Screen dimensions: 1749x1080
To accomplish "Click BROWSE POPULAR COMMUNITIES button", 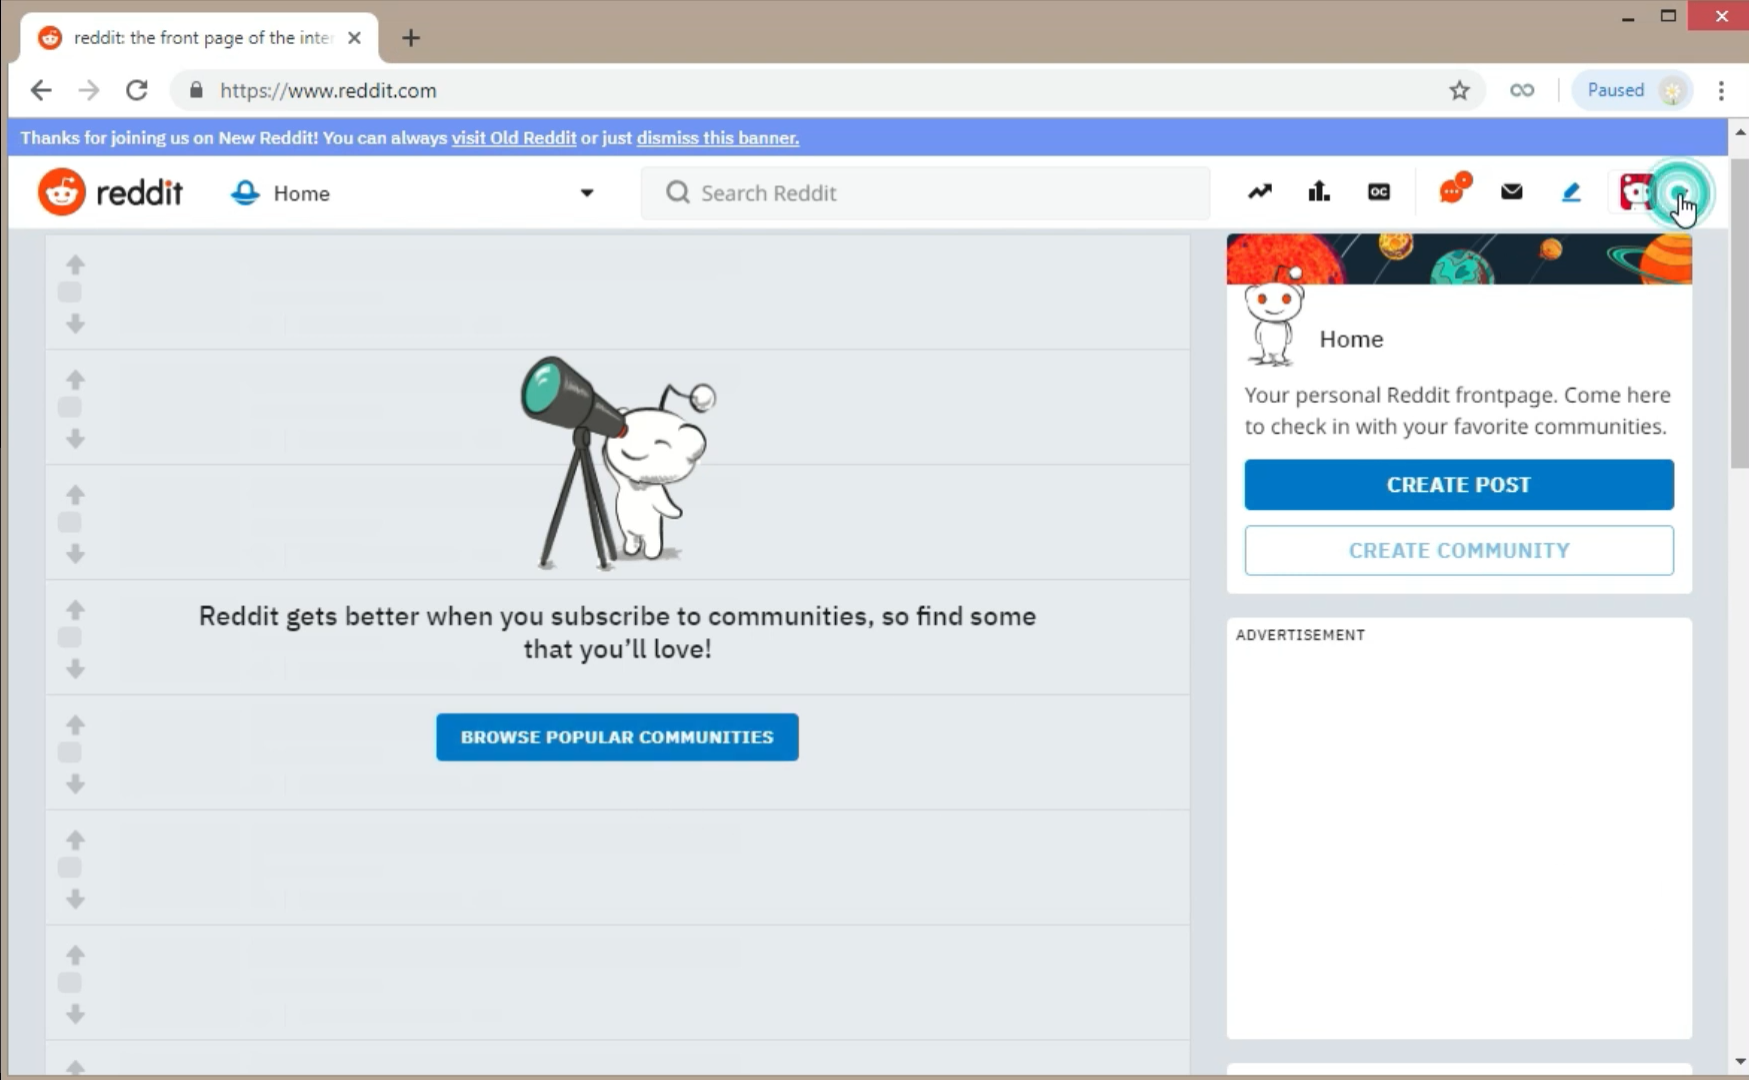I will point(617,737).
